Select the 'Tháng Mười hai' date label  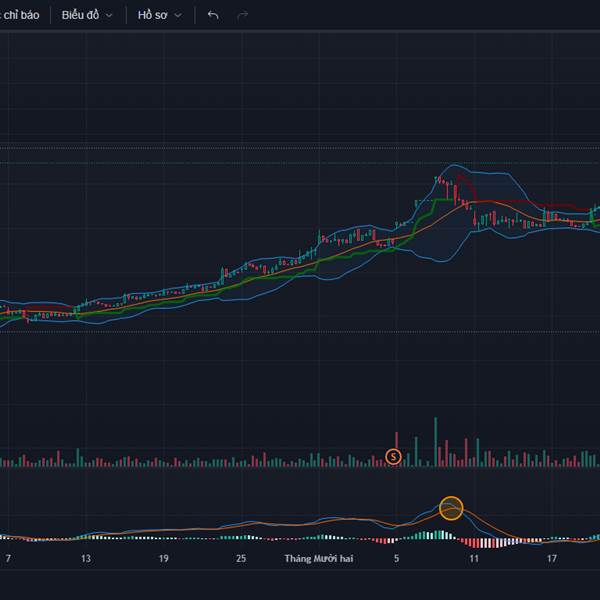coord(319,559)
